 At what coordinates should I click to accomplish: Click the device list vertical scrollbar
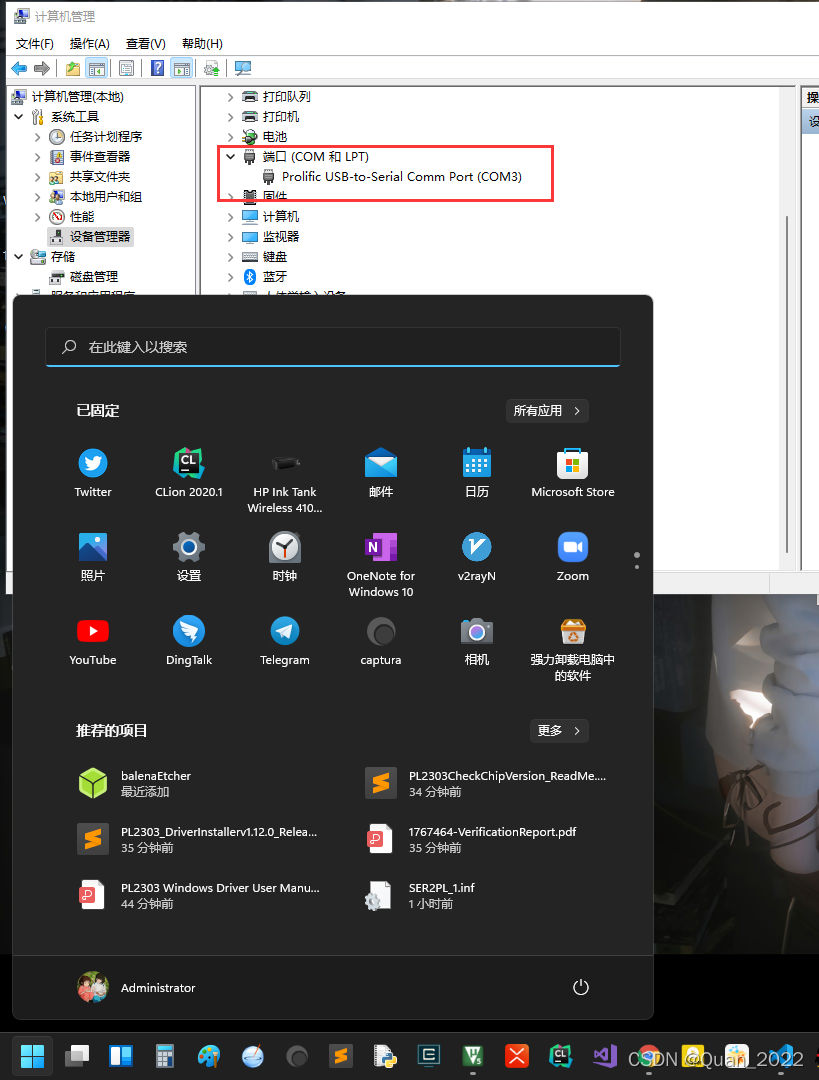(x=787, y=384)
